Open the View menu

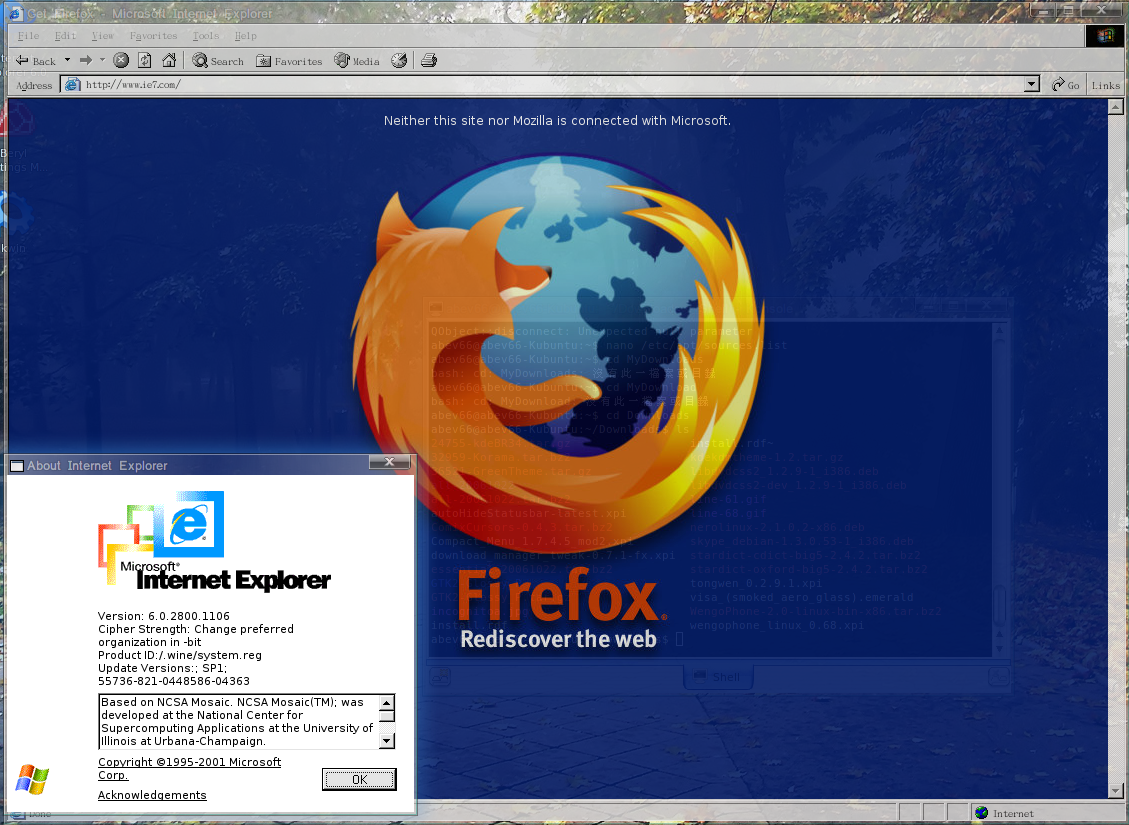102,35
